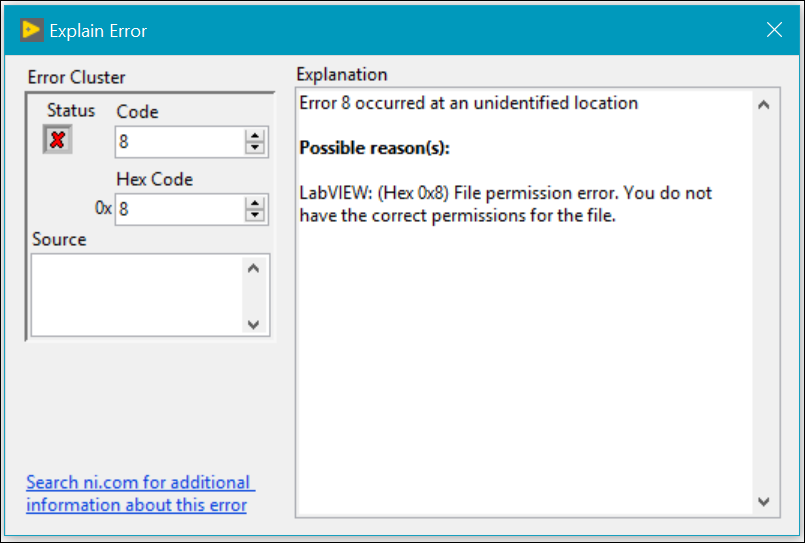Increase Hex Code using the up arrow
This screenshot has width=805, height=543.
coord(255,202)
